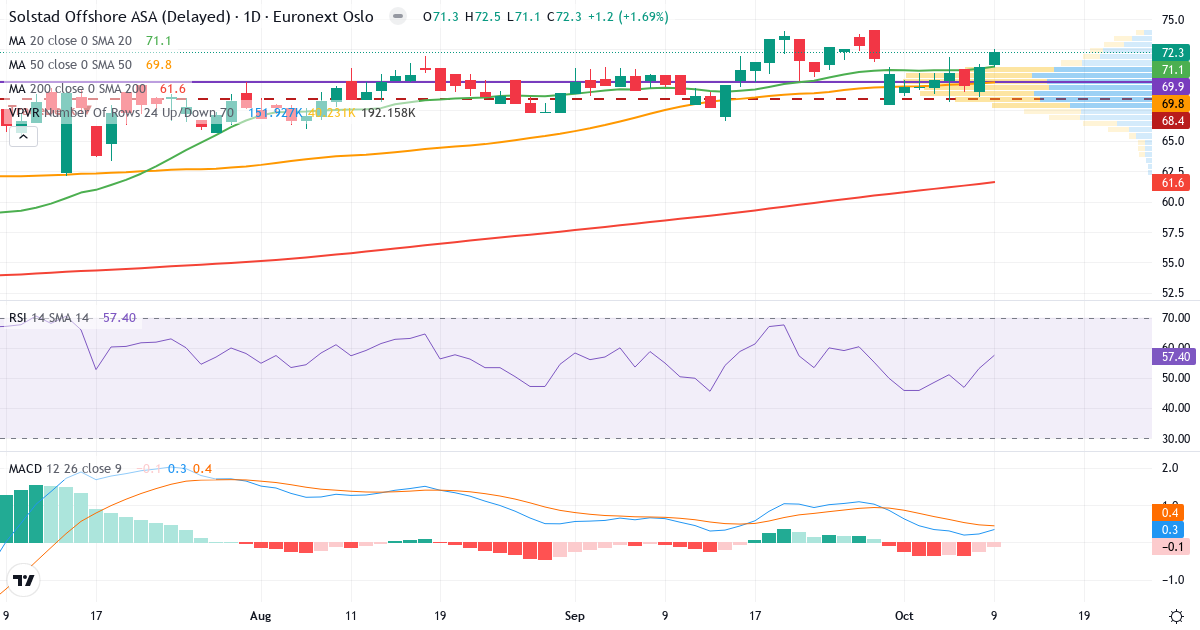The image size is (1200, 630).
Task: Click the 70.00 RSI scale tick
Action: (1174, 318)
